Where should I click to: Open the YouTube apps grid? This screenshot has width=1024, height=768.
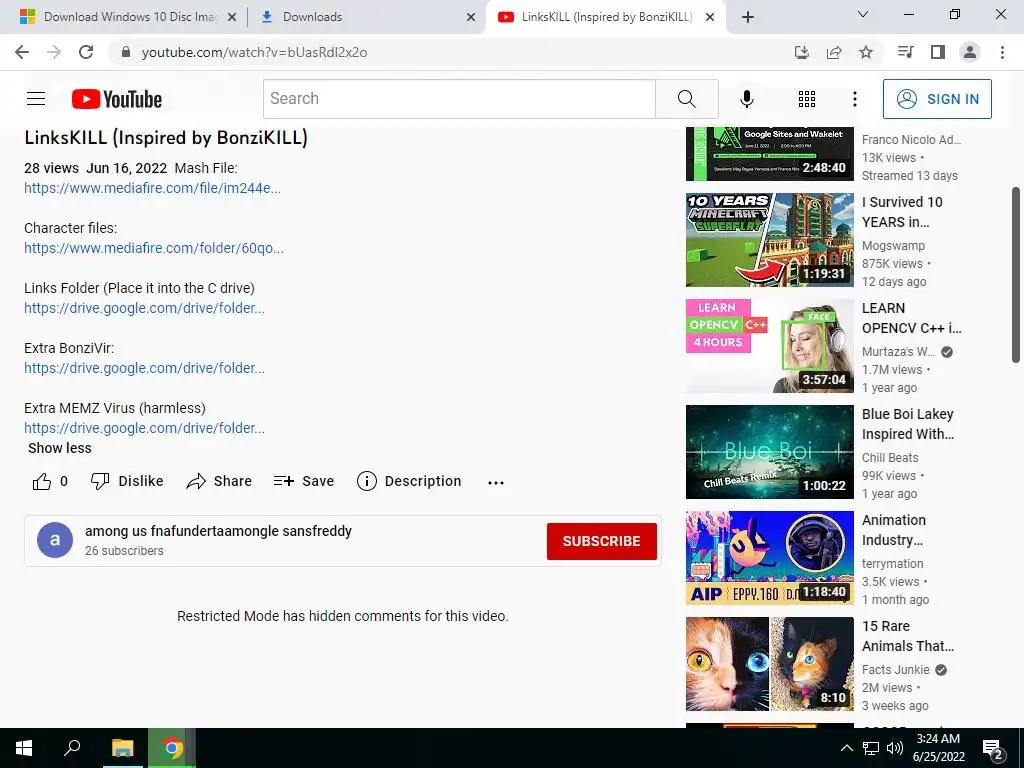(x=807, y=99)
